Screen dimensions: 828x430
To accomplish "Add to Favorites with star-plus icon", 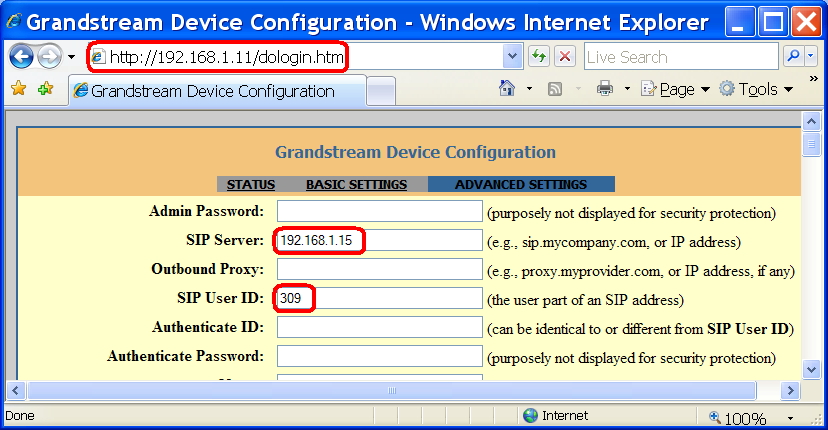I will click(x=45, y=89).
